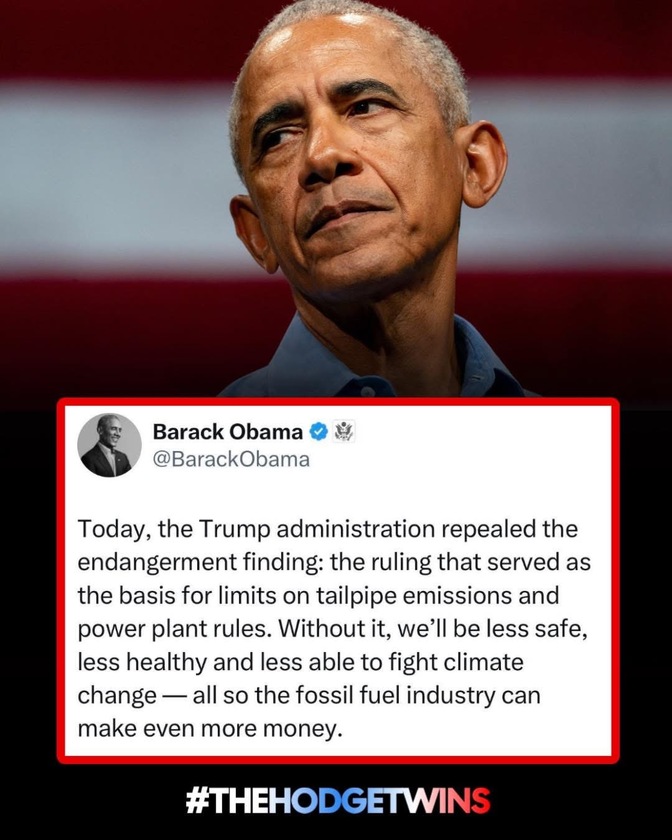Click the white '#THE' part of the hashtag

click(227, 800)
